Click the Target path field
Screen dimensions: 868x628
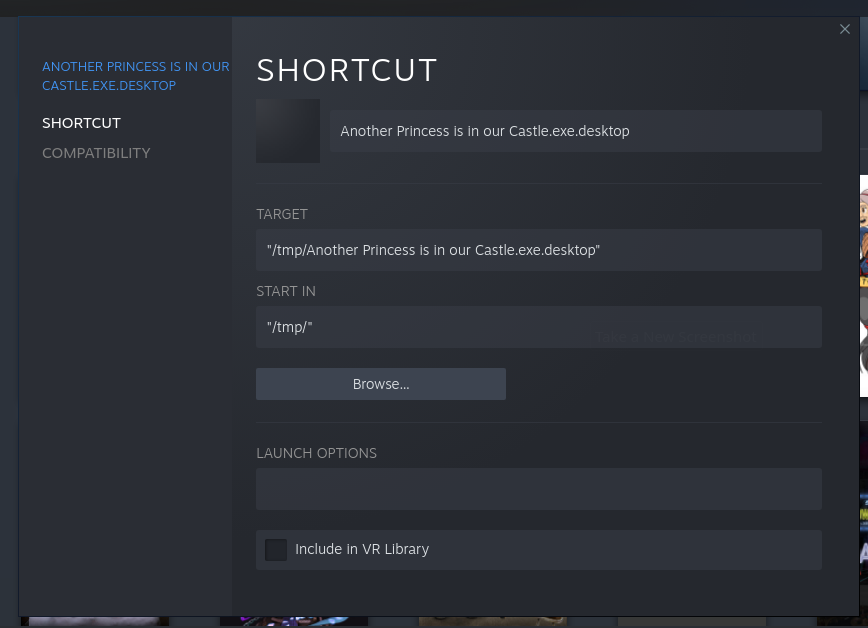[x=539, y=250]
